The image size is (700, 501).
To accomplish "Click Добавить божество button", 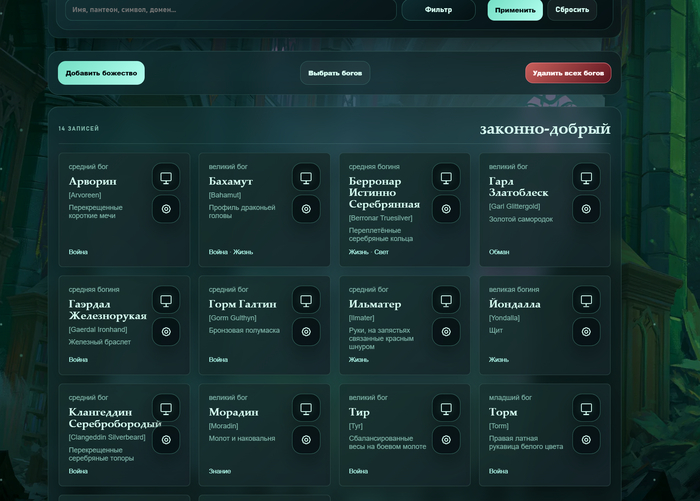I will [101, 73].
